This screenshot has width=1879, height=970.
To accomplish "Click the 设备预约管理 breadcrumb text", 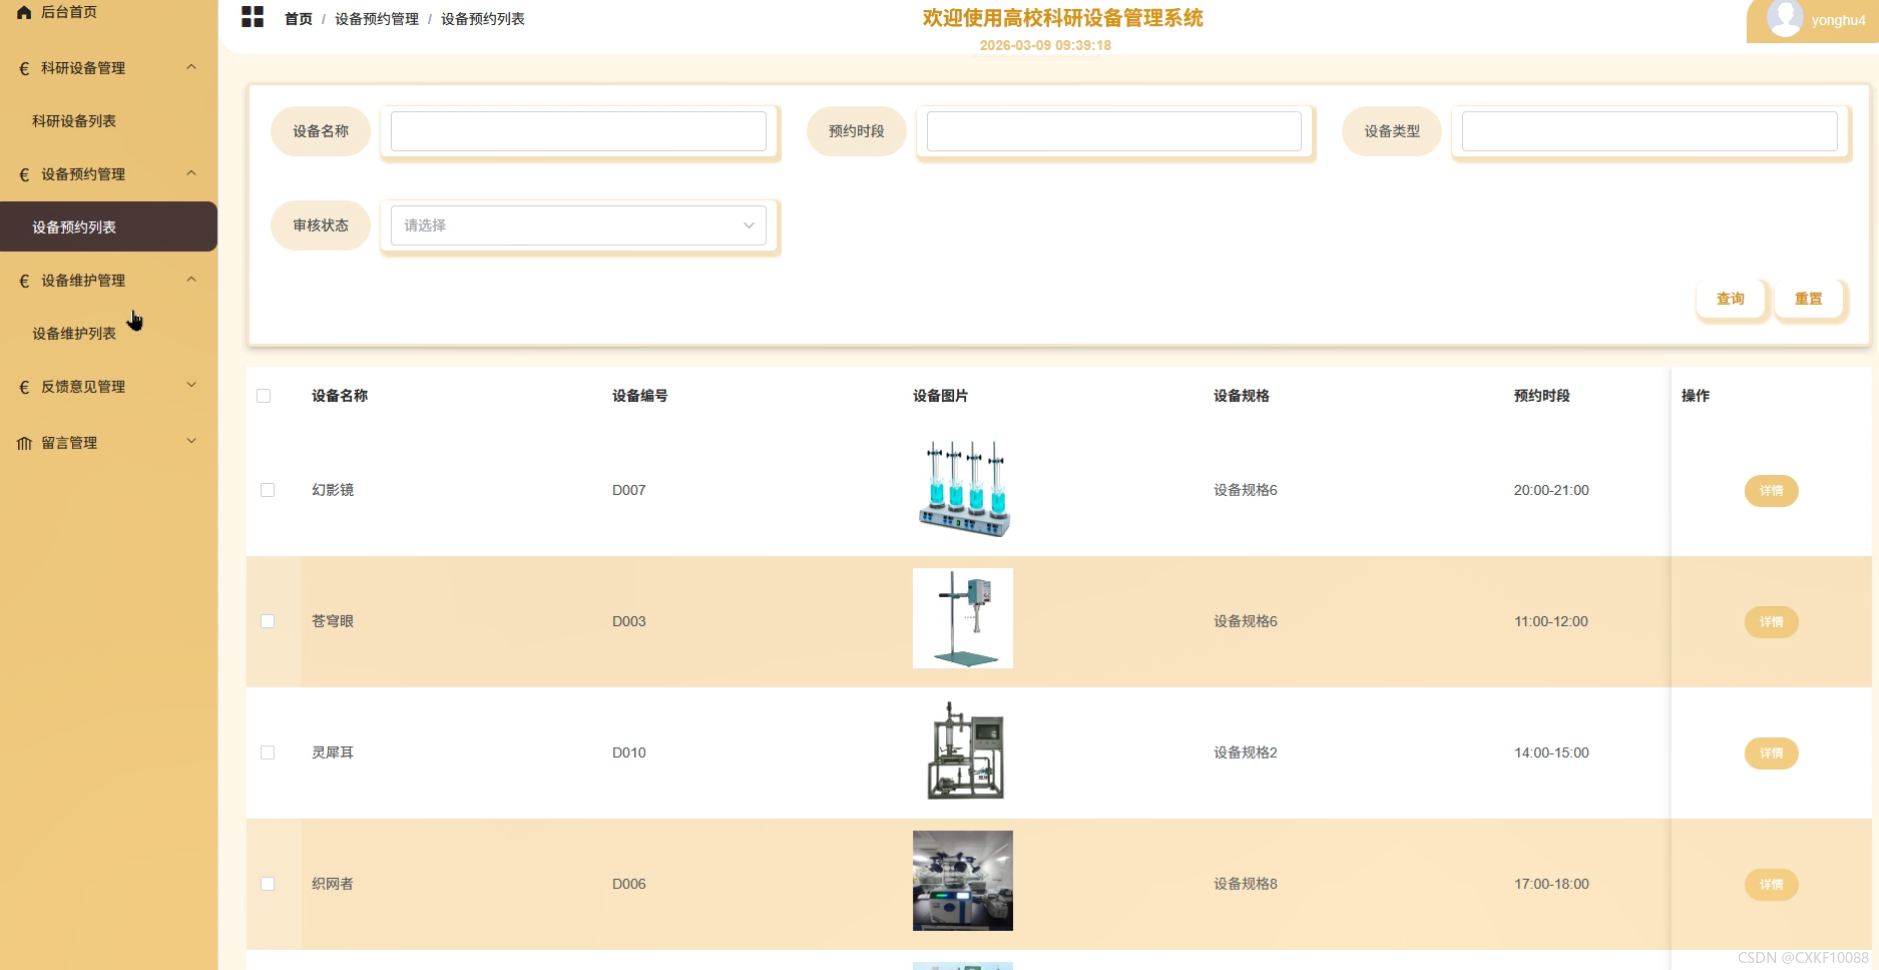I will click(x=376, y=19).
